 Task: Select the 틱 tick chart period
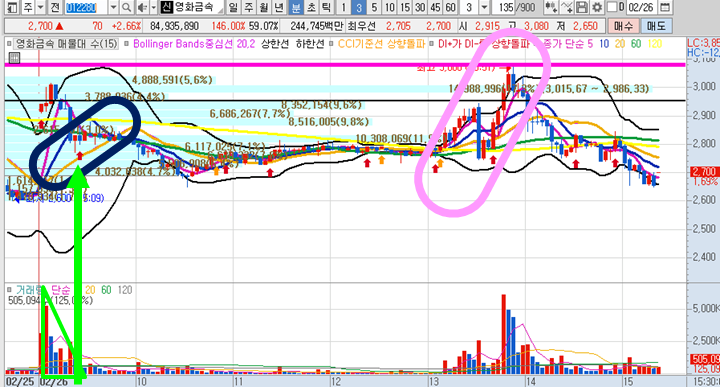(x=326, y=7)
